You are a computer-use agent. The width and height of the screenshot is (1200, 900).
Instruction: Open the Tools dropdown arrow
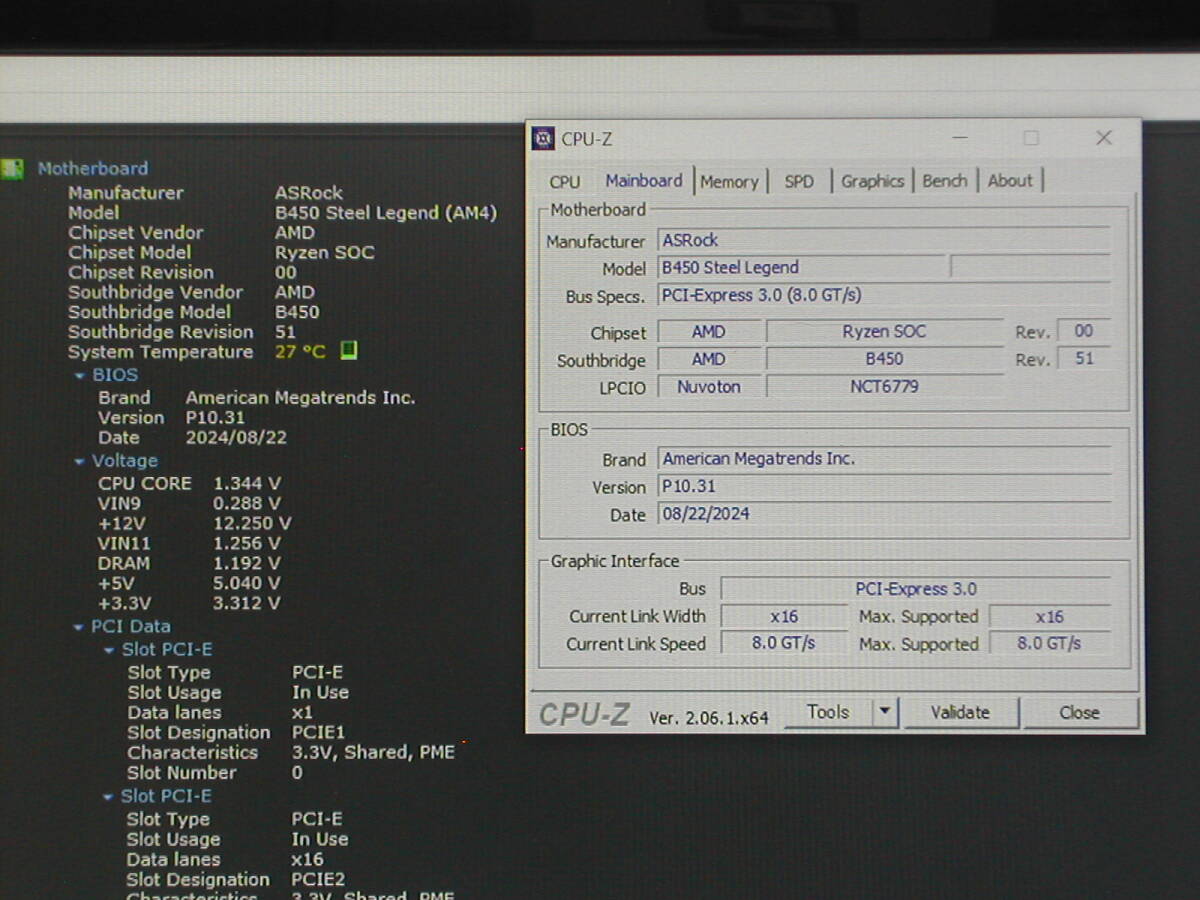[x=885, y=712]
